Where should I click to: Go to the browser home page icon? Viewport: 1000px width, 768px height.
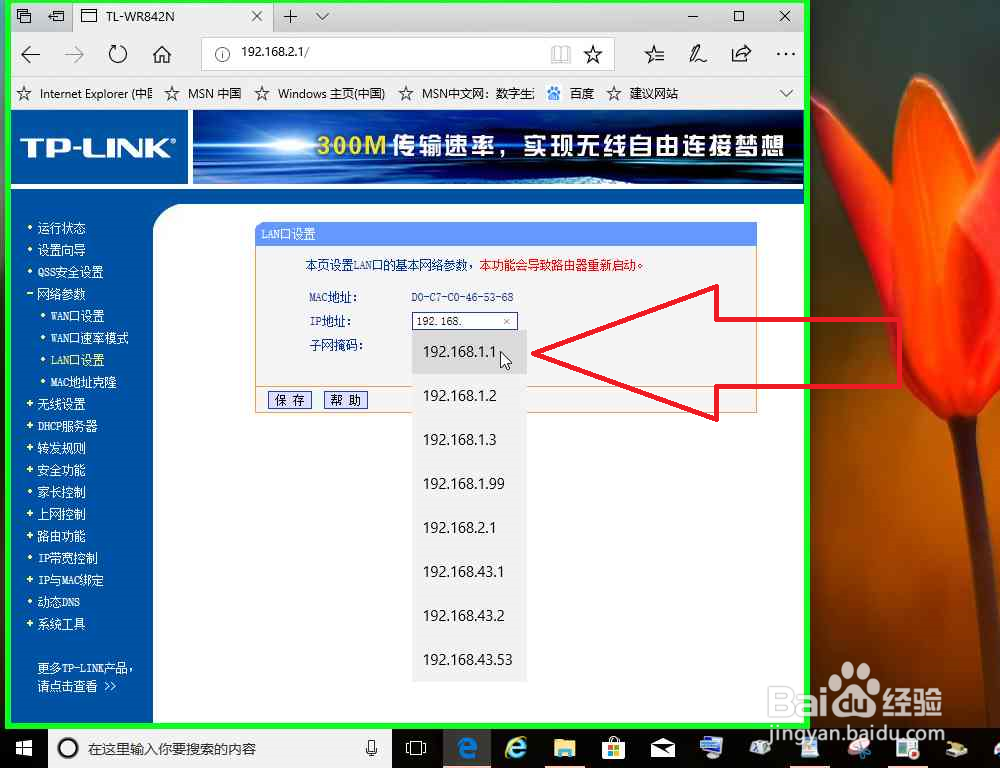(x=162, y=55)
